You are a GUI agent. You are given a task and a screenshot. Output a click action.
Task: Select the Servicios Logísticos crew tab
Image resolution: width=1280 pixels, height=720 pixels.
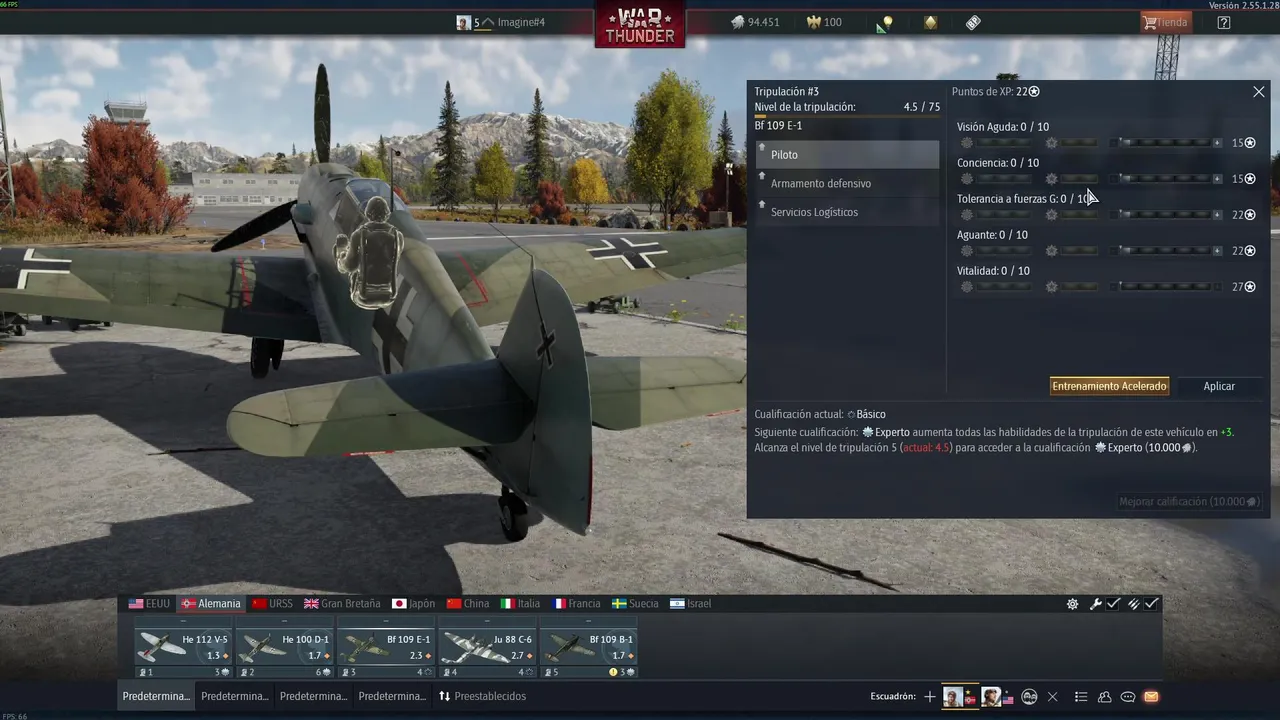pyautogui.click(x=847, y=212)
